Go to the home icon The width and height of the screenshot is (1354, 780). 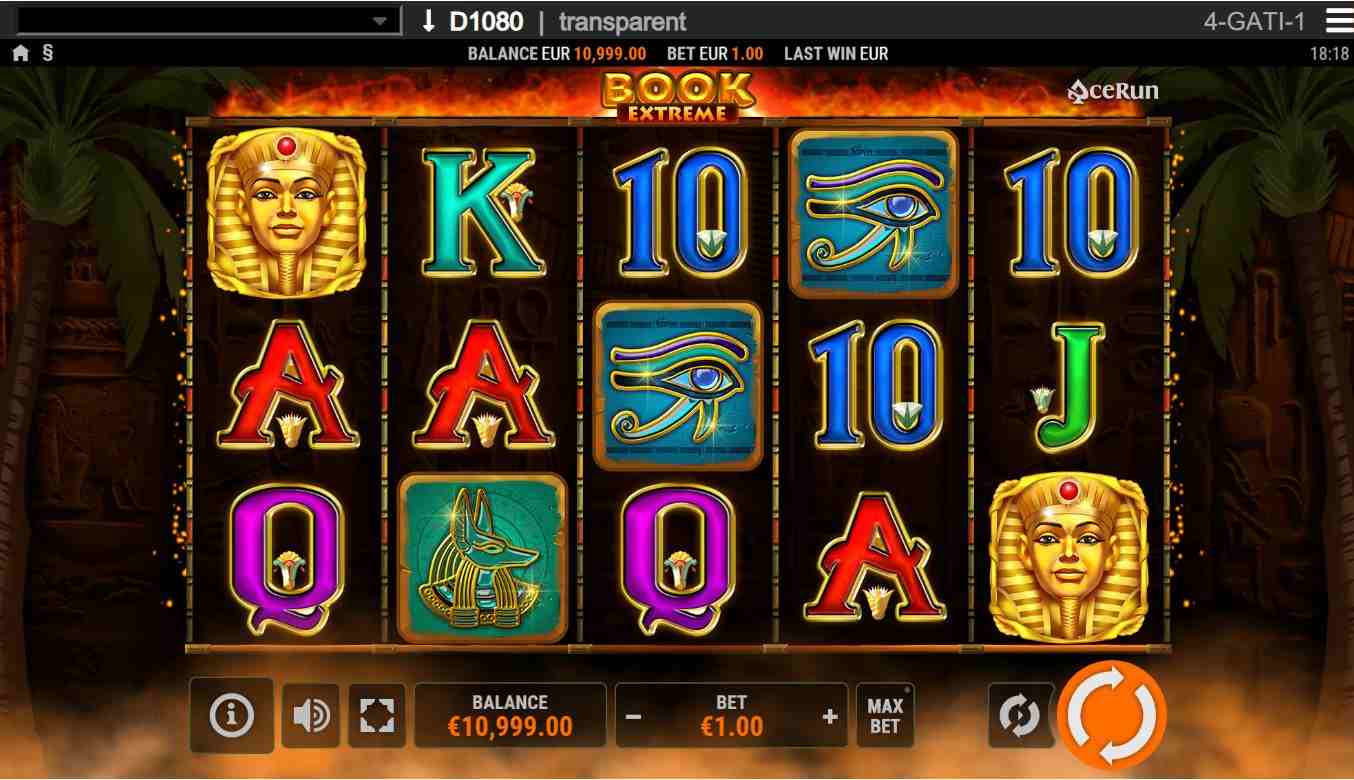pyautogui.click(x=20, y=54)
